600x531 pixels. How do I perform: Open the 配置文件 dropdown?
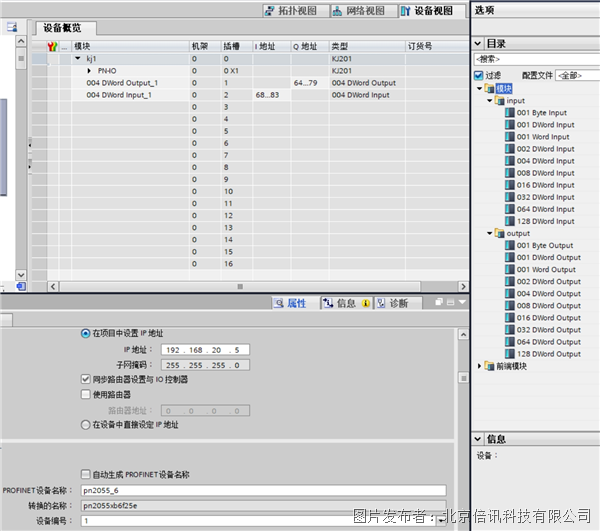click(x=577, y=75)
